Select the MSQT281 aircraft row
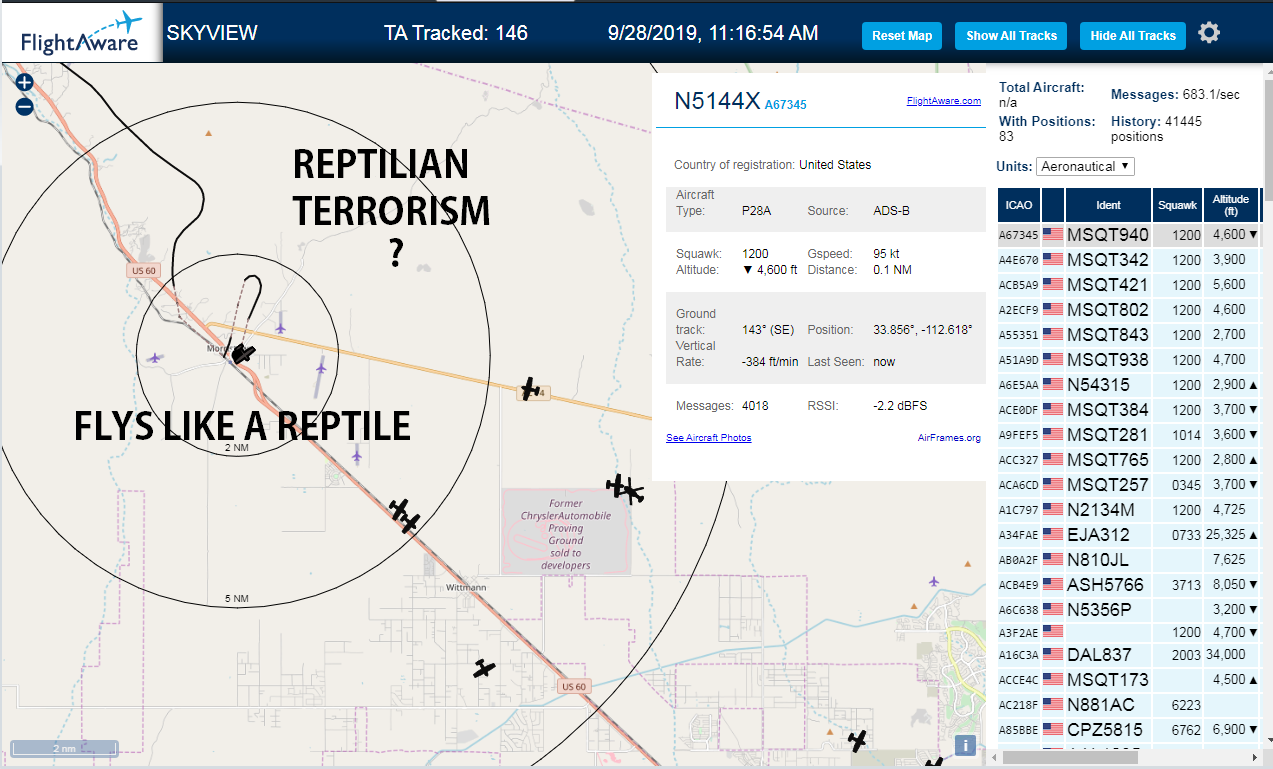Viewport: 1273px width, 769px height. [x=1129, y=435]
